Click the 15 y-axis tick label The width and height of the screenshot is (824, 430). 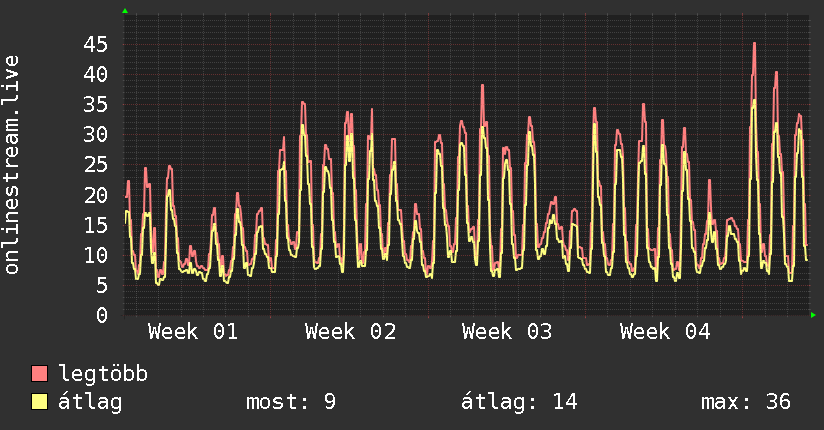96,225
